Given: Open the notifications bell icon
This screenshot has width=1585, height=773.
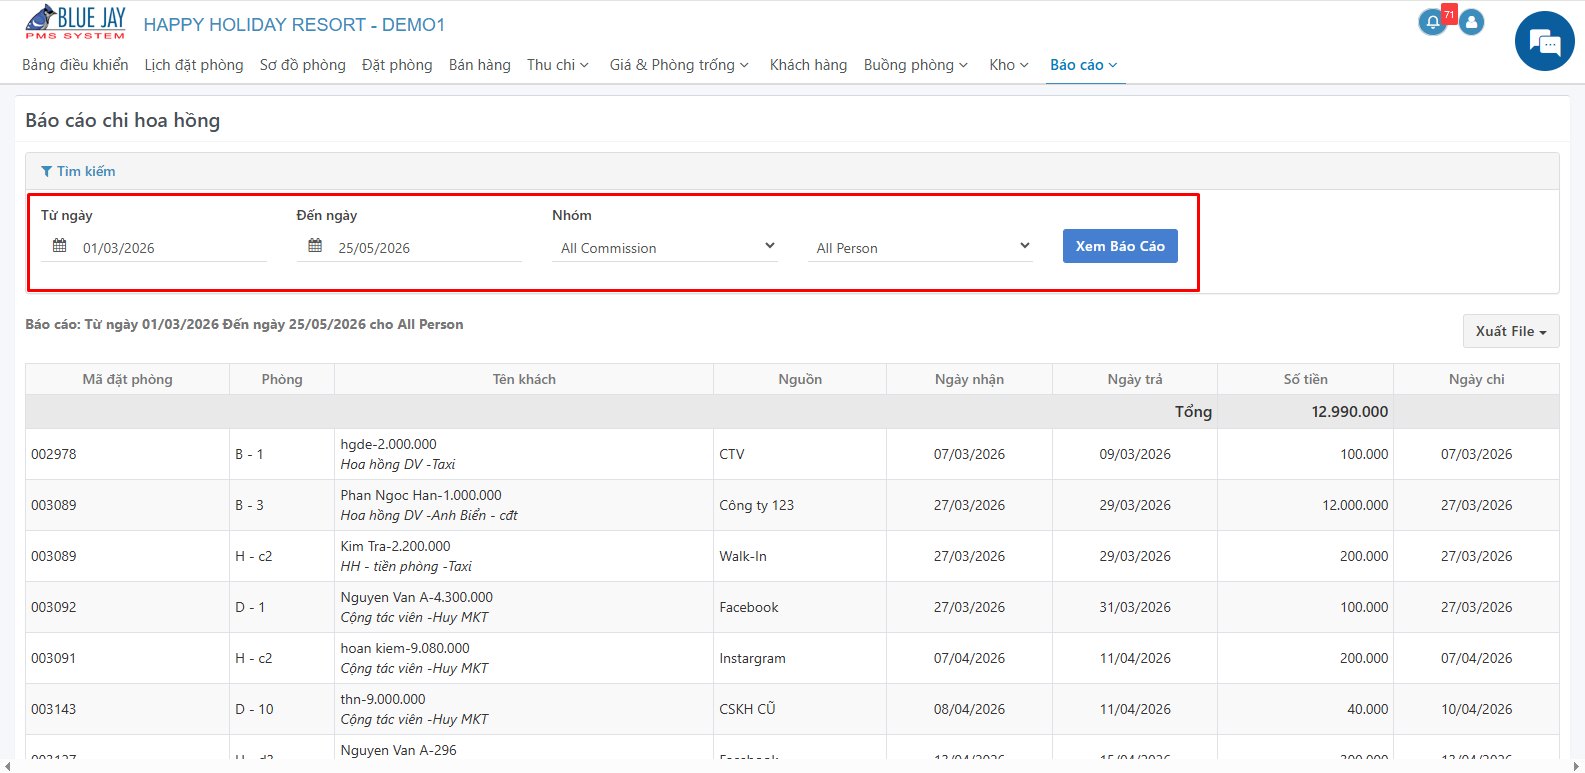Looking at the screenshot, I should pyautogui.click(x=1432, y=22).
